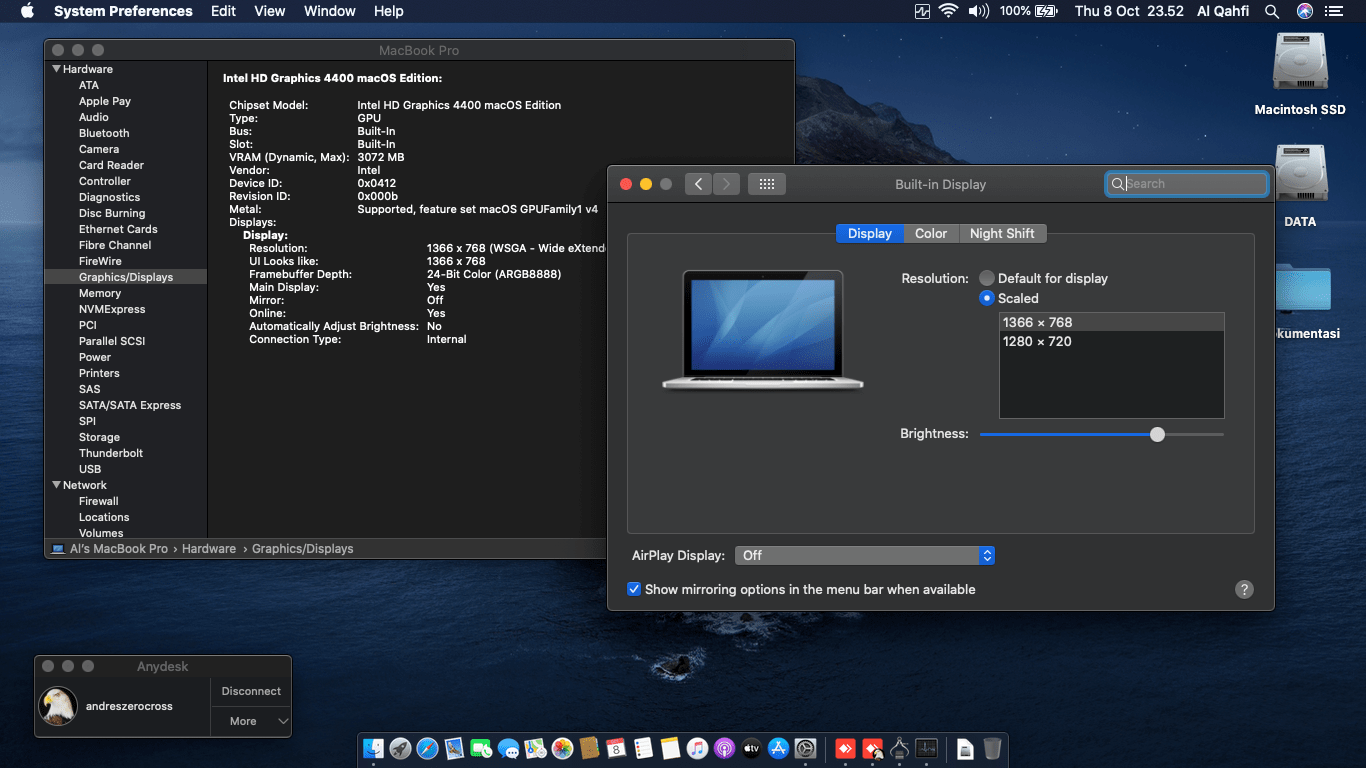Select the Default for display radio button
This screenshot has width=1366, height=768.
(987, 278)
